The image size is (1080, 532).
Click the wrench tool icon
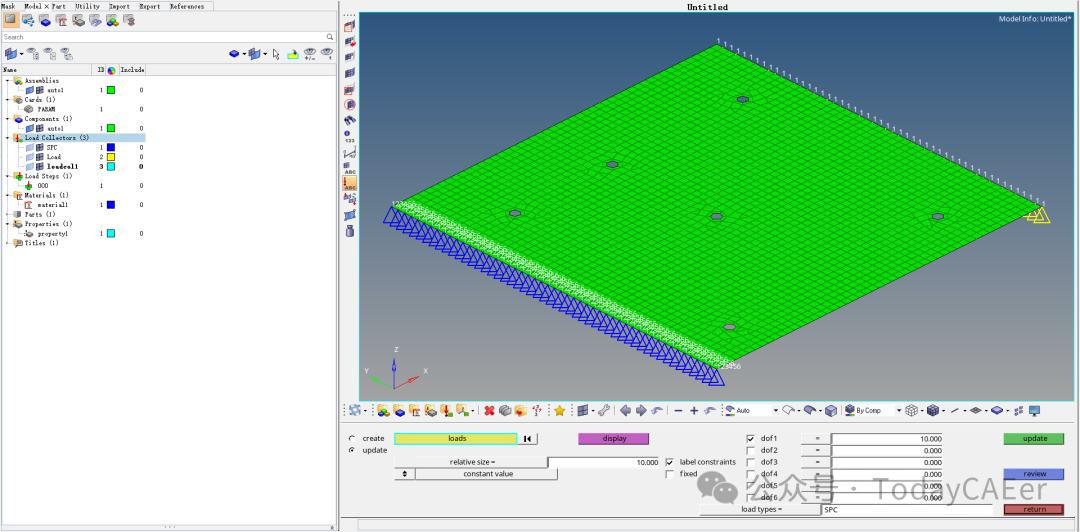tap(603, 411)
